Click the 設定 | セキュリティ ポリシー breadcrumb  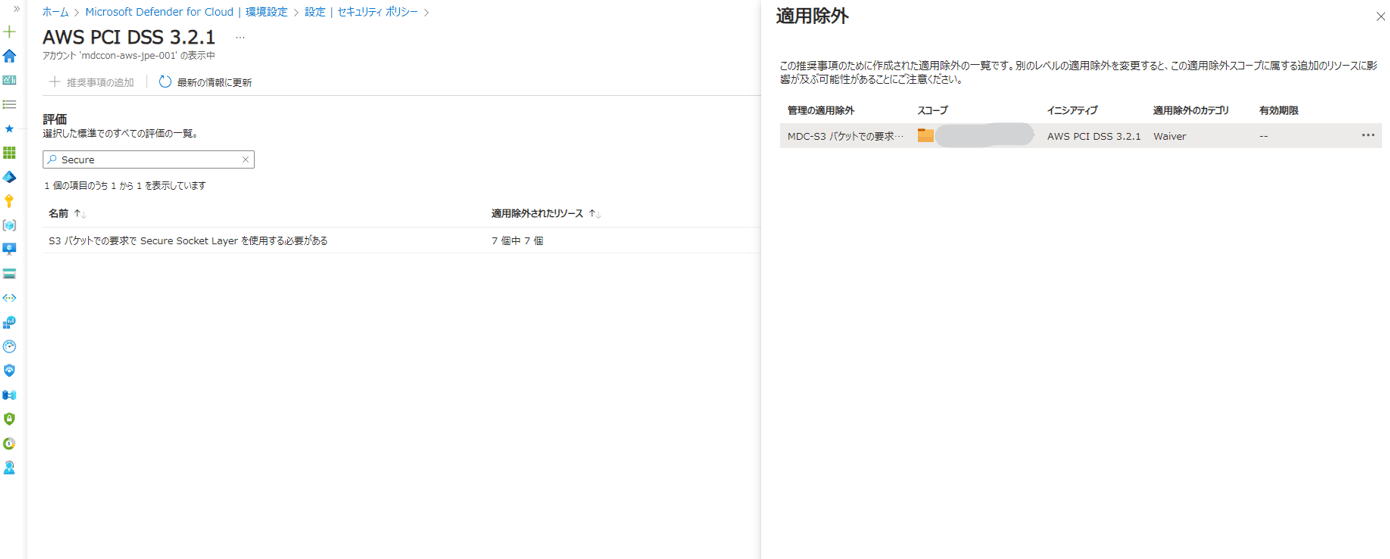pyautogui.click(x=362, y=12)
